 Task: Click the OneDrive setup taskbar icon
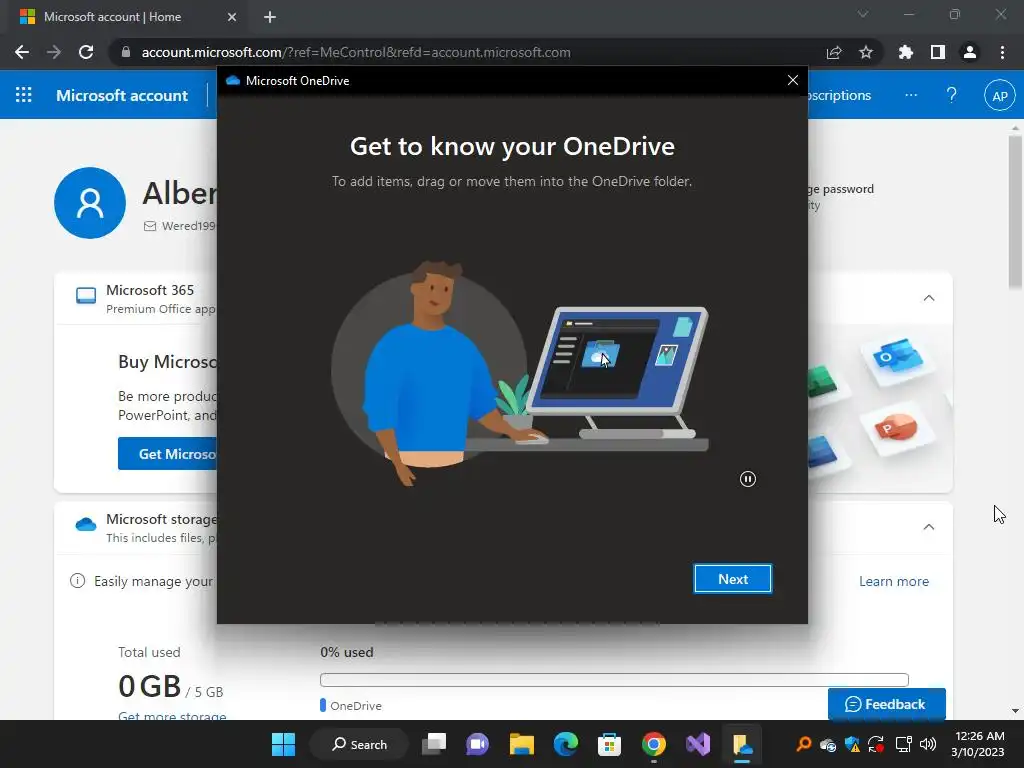point(742,744)
